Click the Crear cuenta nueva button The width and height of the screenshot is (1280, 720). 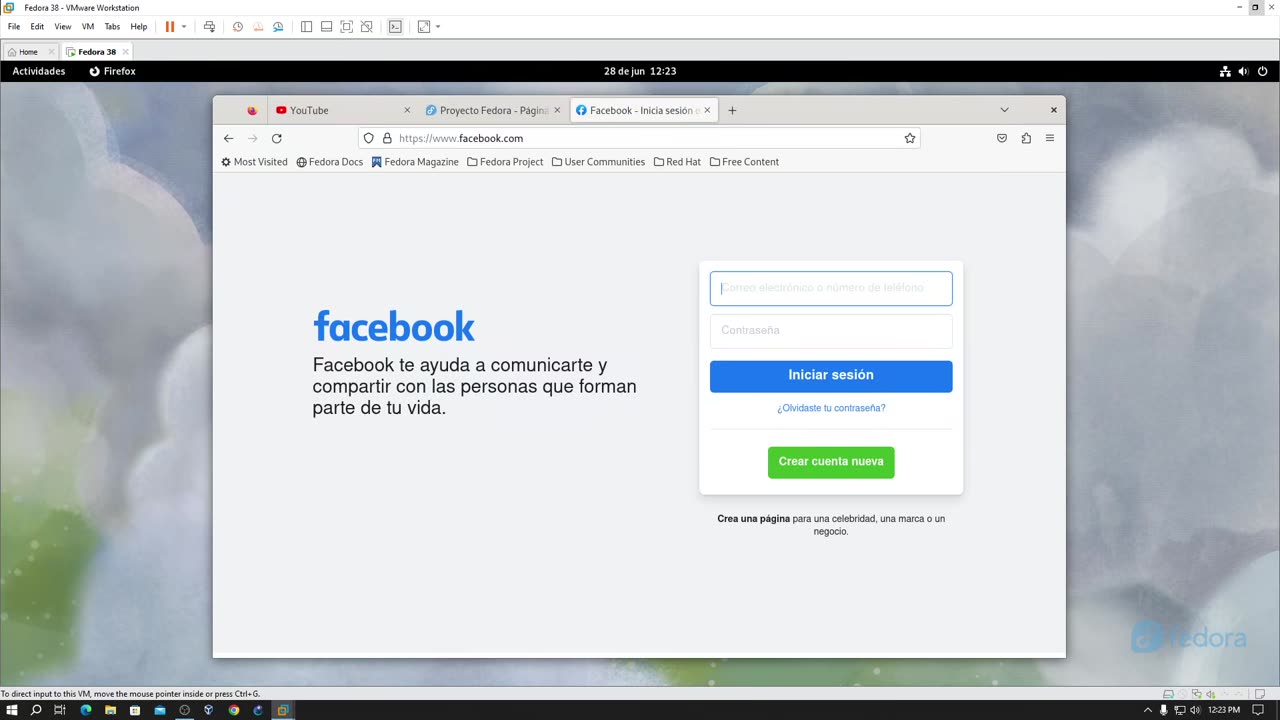(x=831, y=462)
